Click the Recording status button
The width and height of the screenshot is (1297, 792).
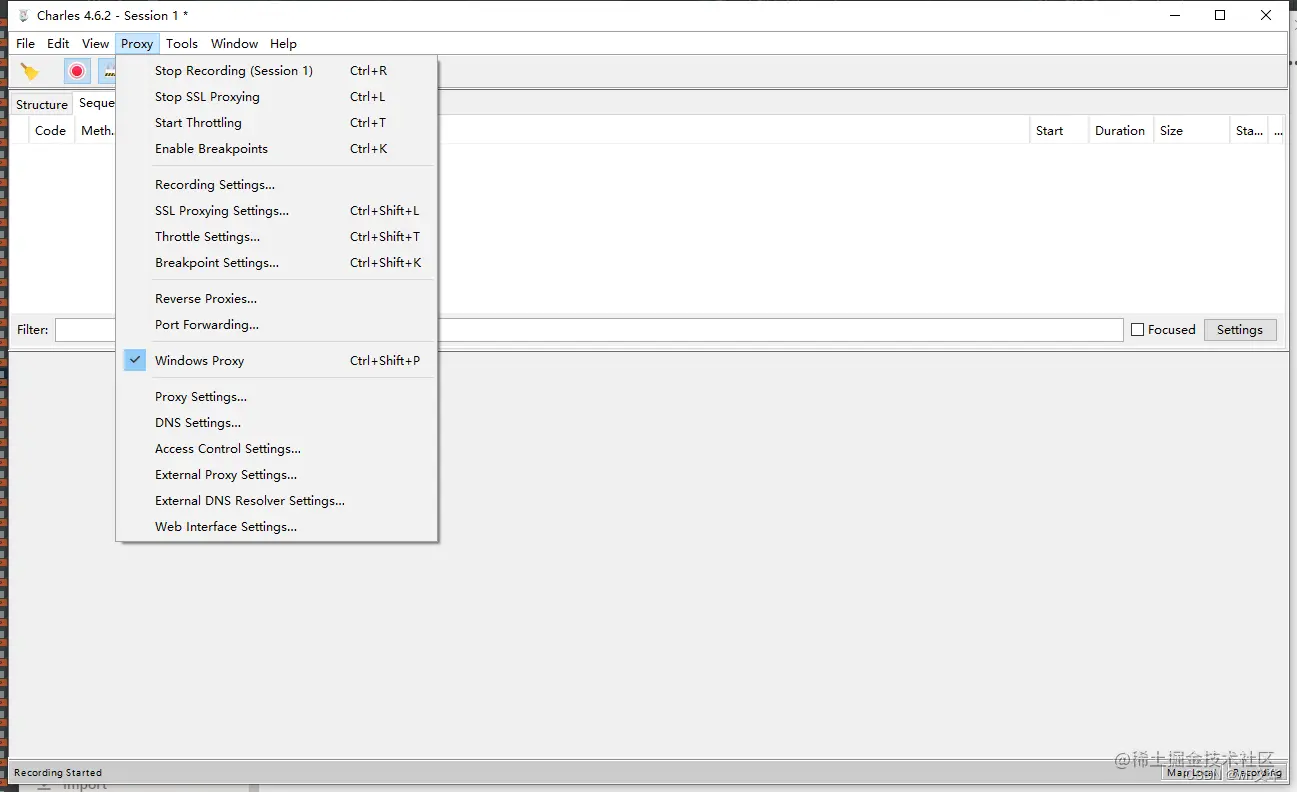(1256, 773)
